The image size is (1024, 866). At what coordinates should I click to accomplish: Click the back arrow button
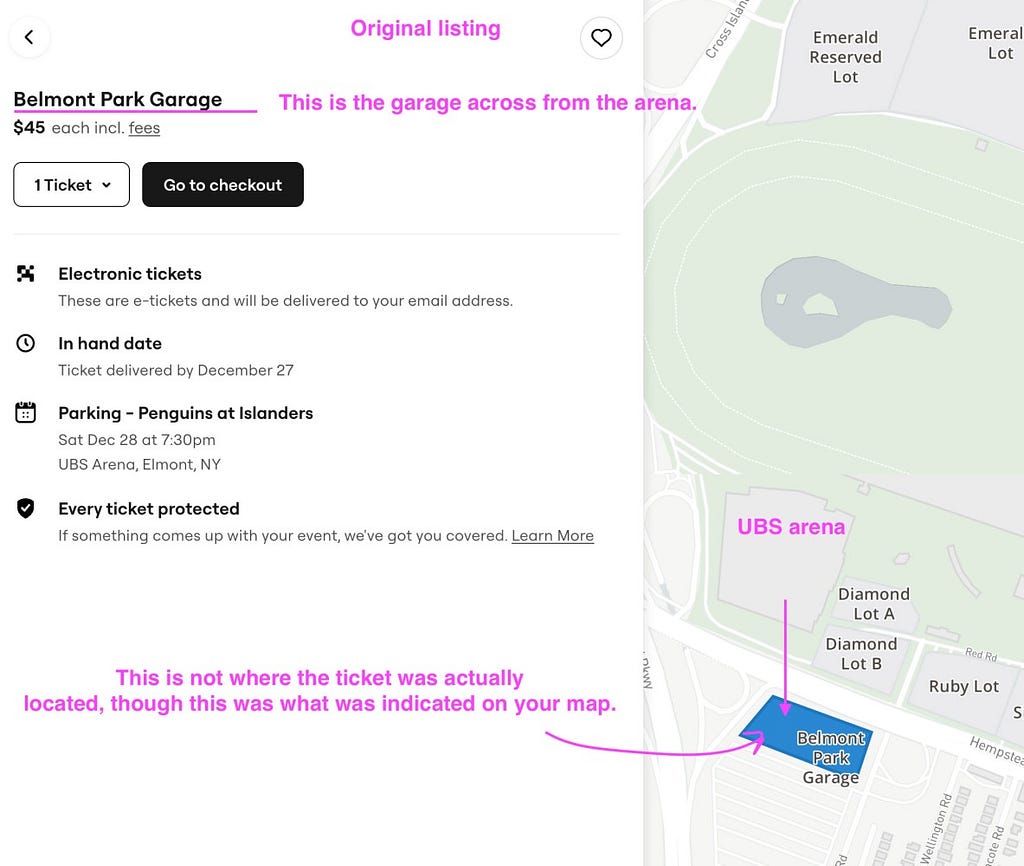click(29, 37)
